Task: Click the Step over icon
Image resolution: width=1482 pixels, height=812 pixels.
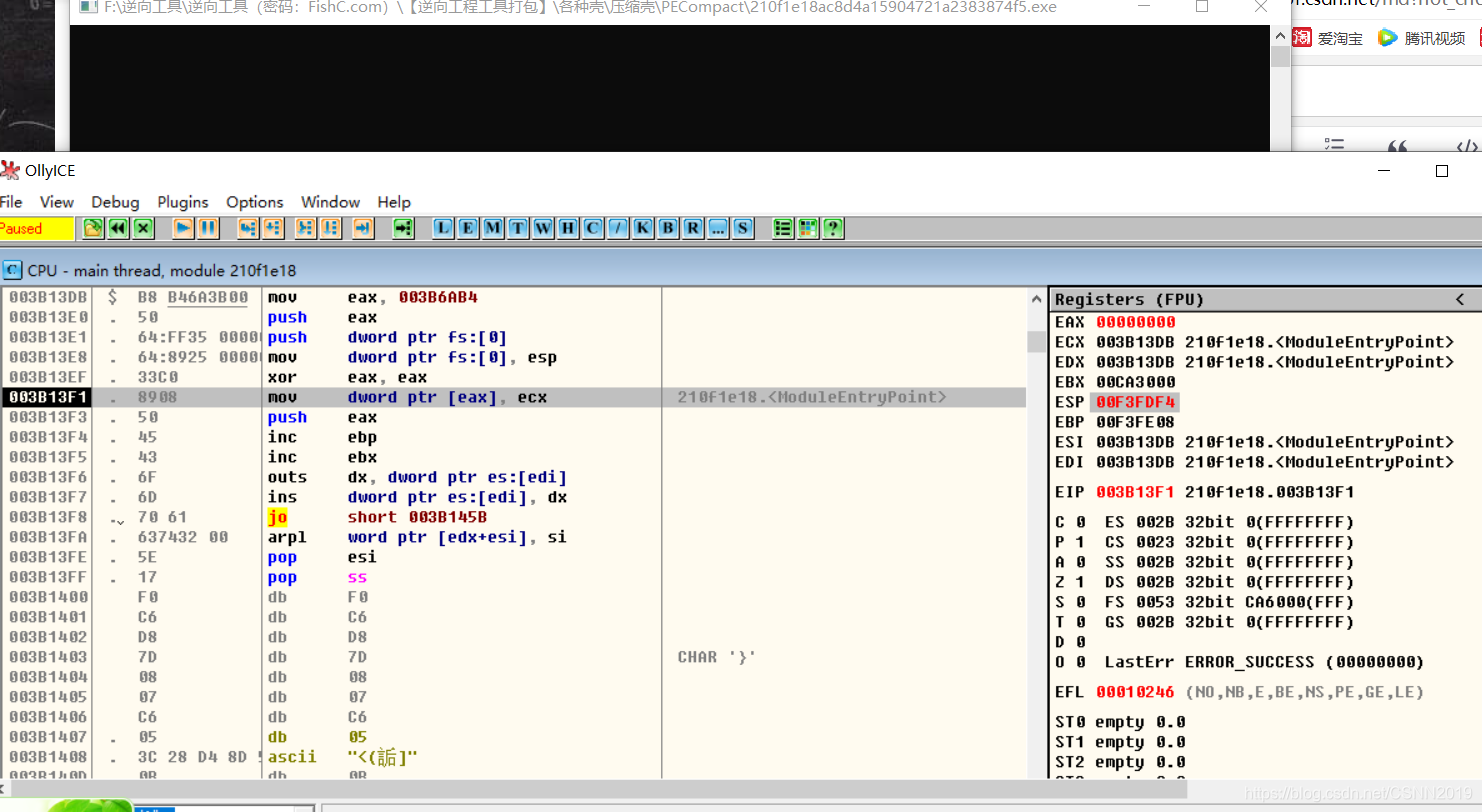Action: (x=273, y=228)
